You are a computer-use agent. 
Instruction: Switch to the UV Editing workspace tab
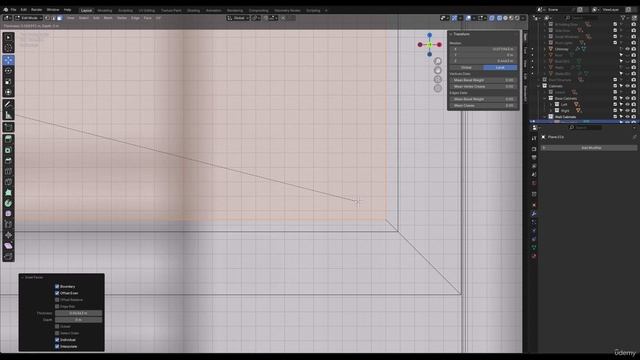(x=147, y=10)
